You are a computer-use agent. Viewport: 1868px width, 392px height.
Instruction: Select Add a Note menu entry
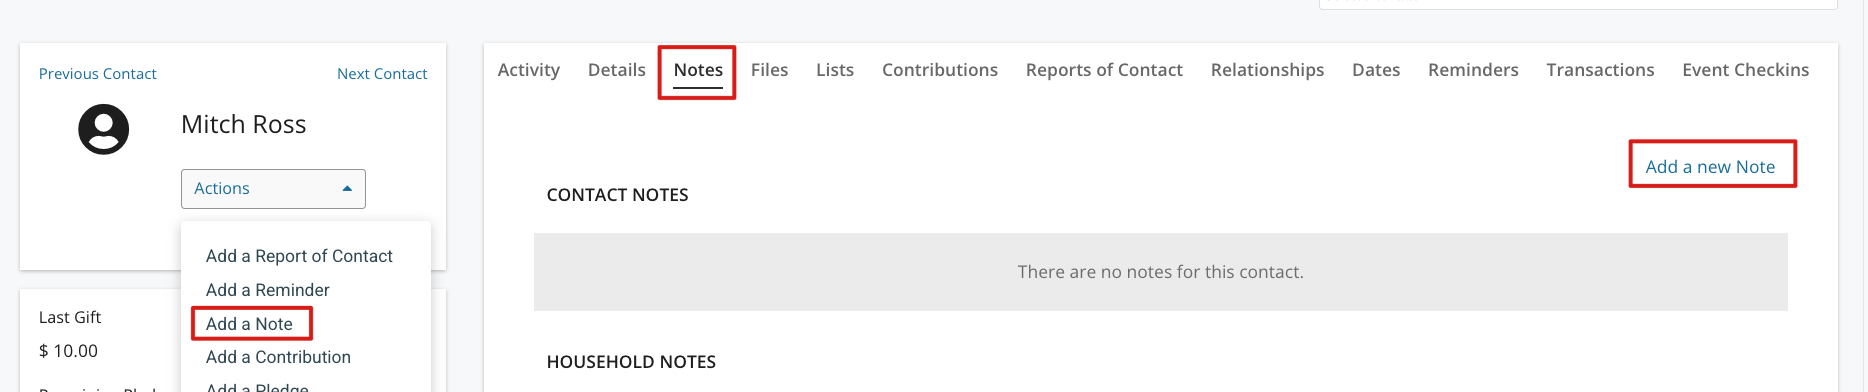point(249,324)
